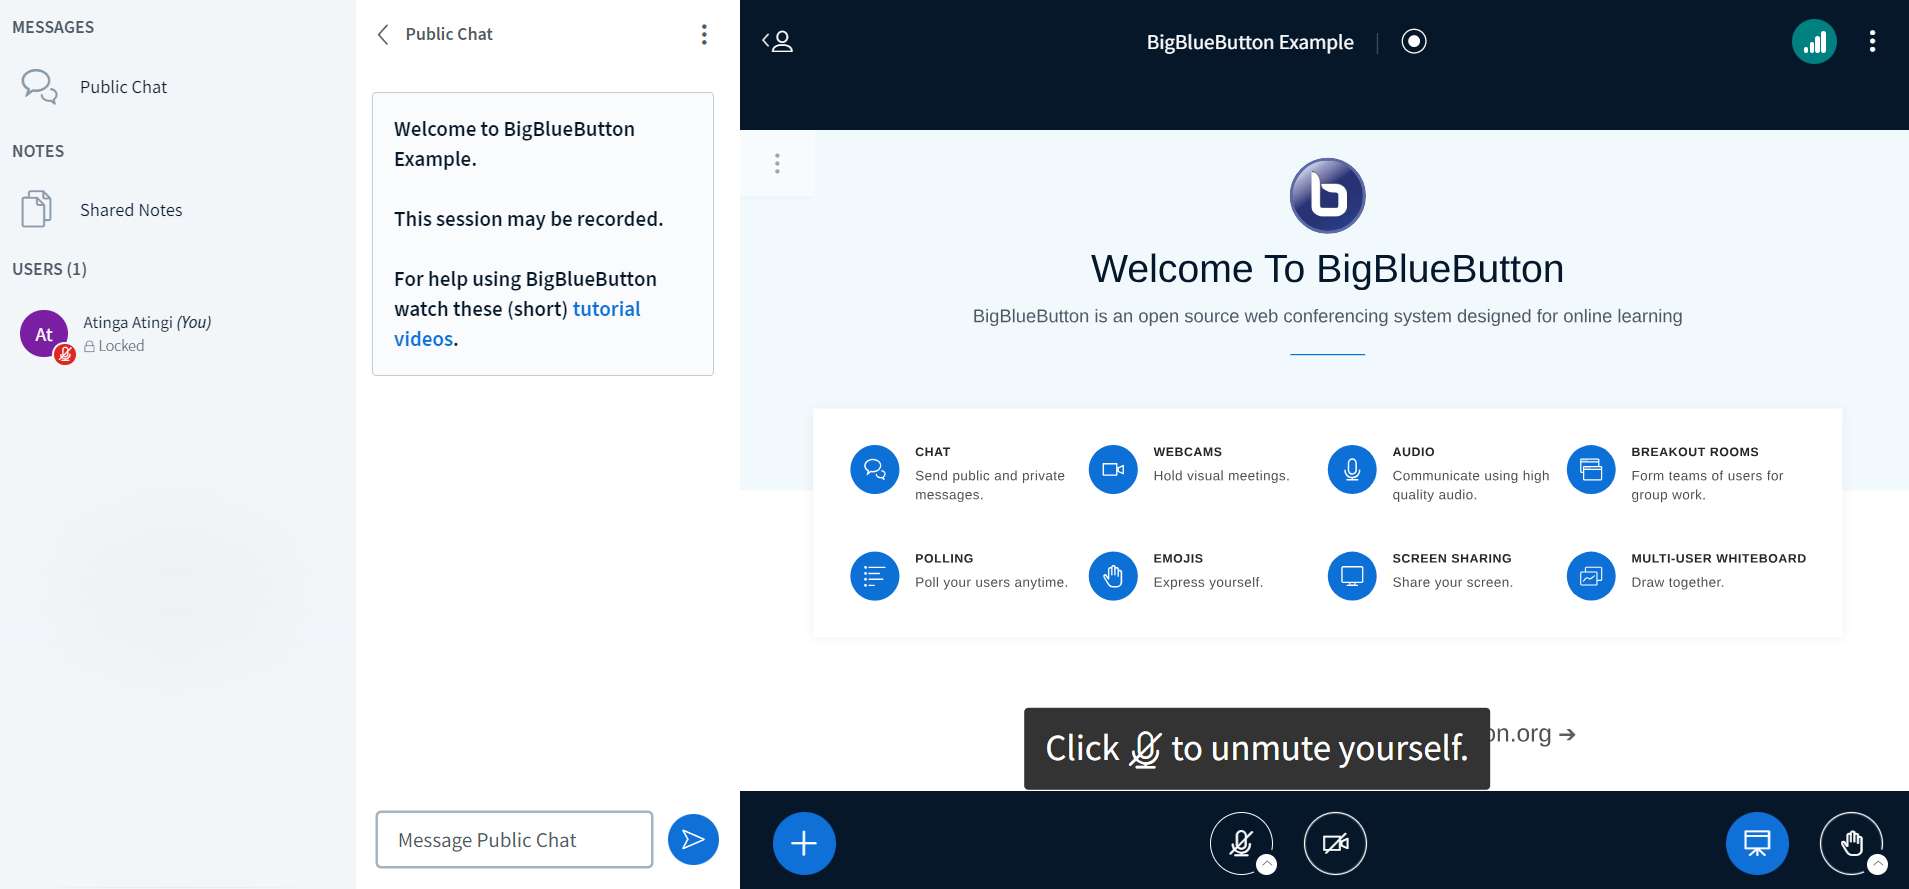The image size is (1909, 889).
Task: Click the 'Click to unmute yourself' tooltip
Action: tap(1257, 748)
